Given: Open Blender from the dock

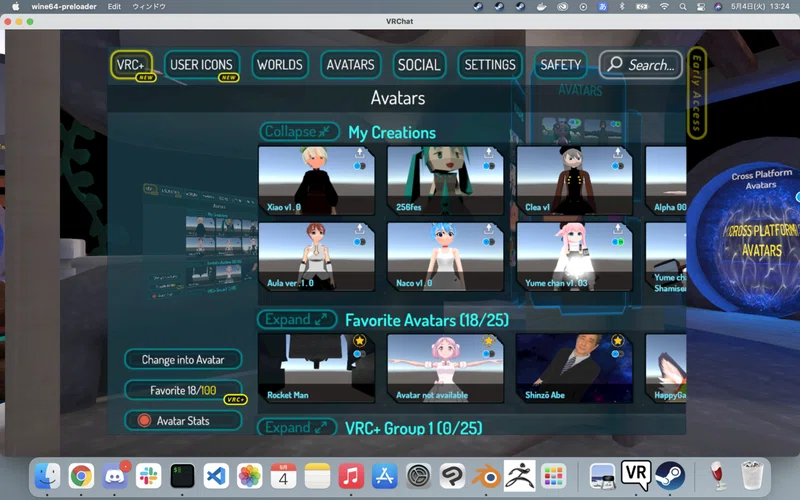Looking at the screenshot, I should (485, 477).
